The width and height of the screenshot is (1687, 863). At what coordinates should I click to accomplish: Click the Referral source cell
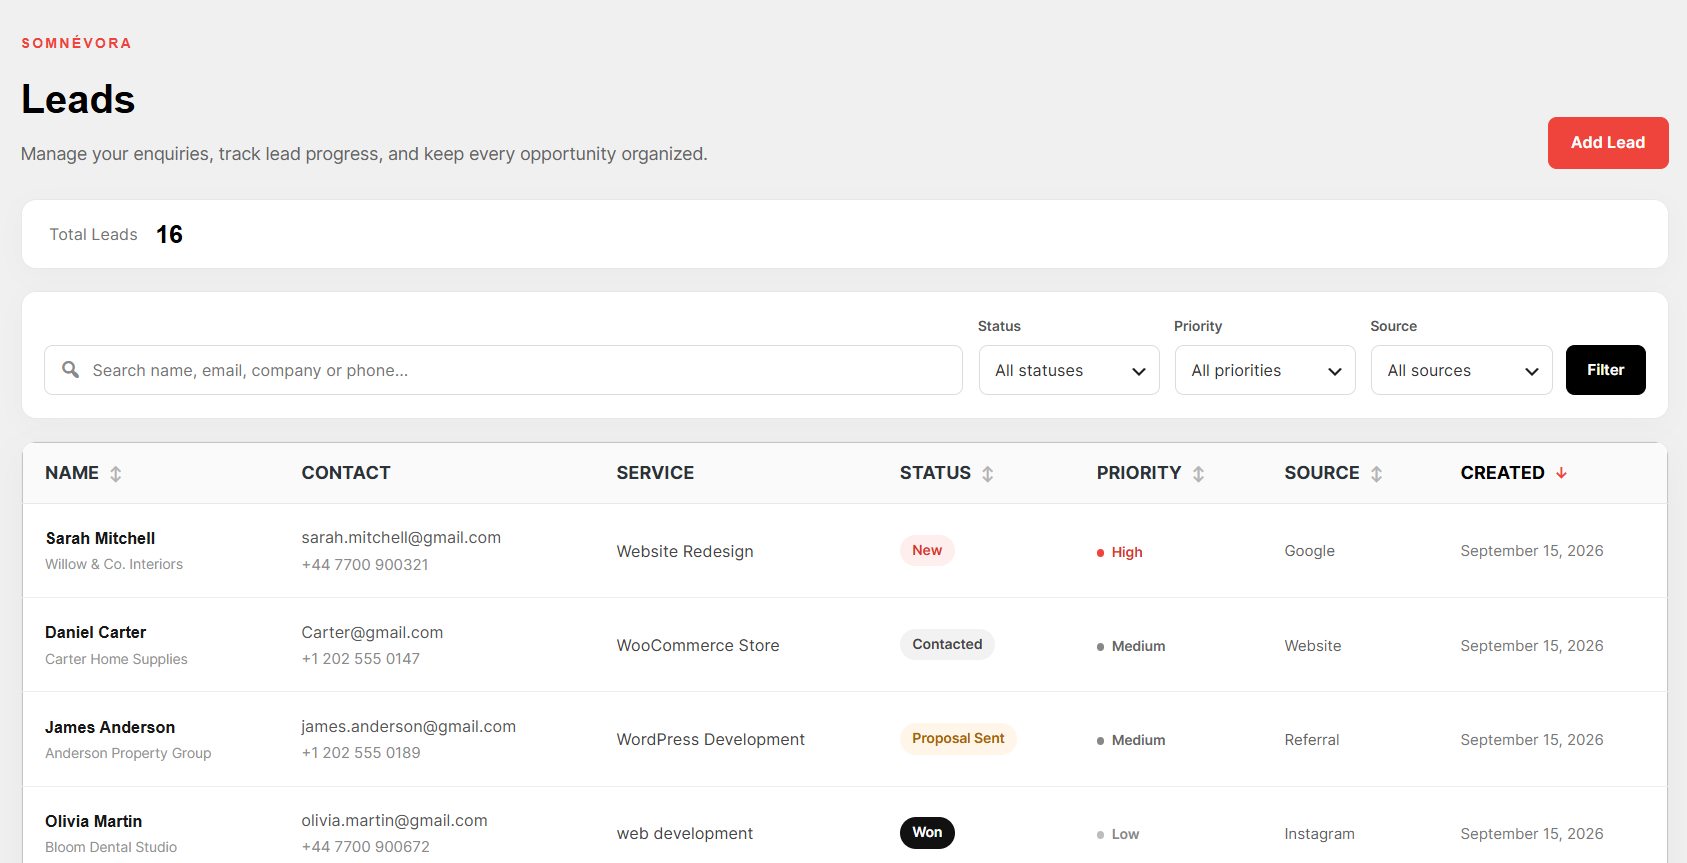(x=1311, y=739)
